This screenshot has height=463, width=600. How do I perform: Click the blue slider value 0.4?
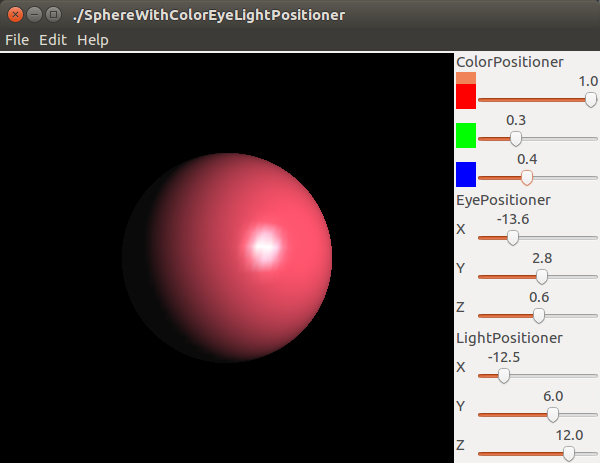click(x=527, y=159)
